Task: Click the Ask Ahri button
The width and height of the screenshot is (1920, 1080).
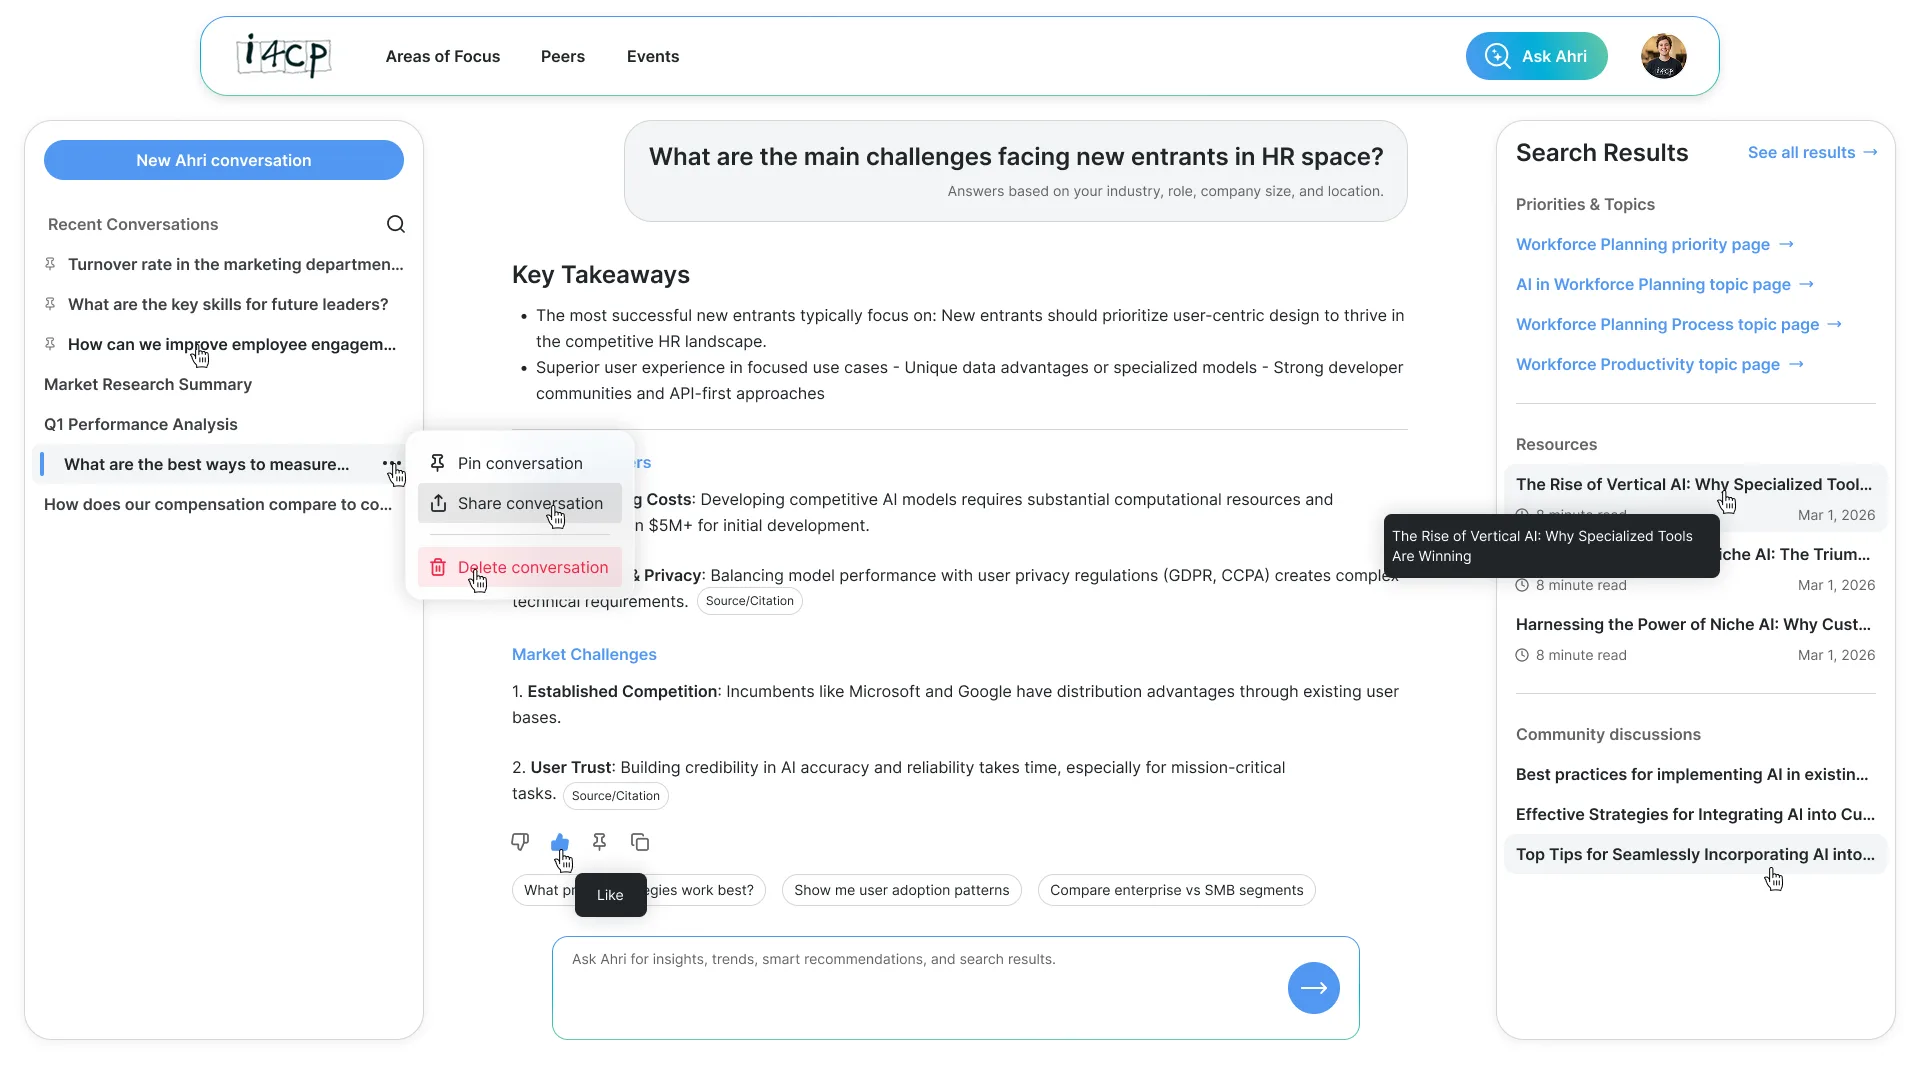Action: (1536, 56)
